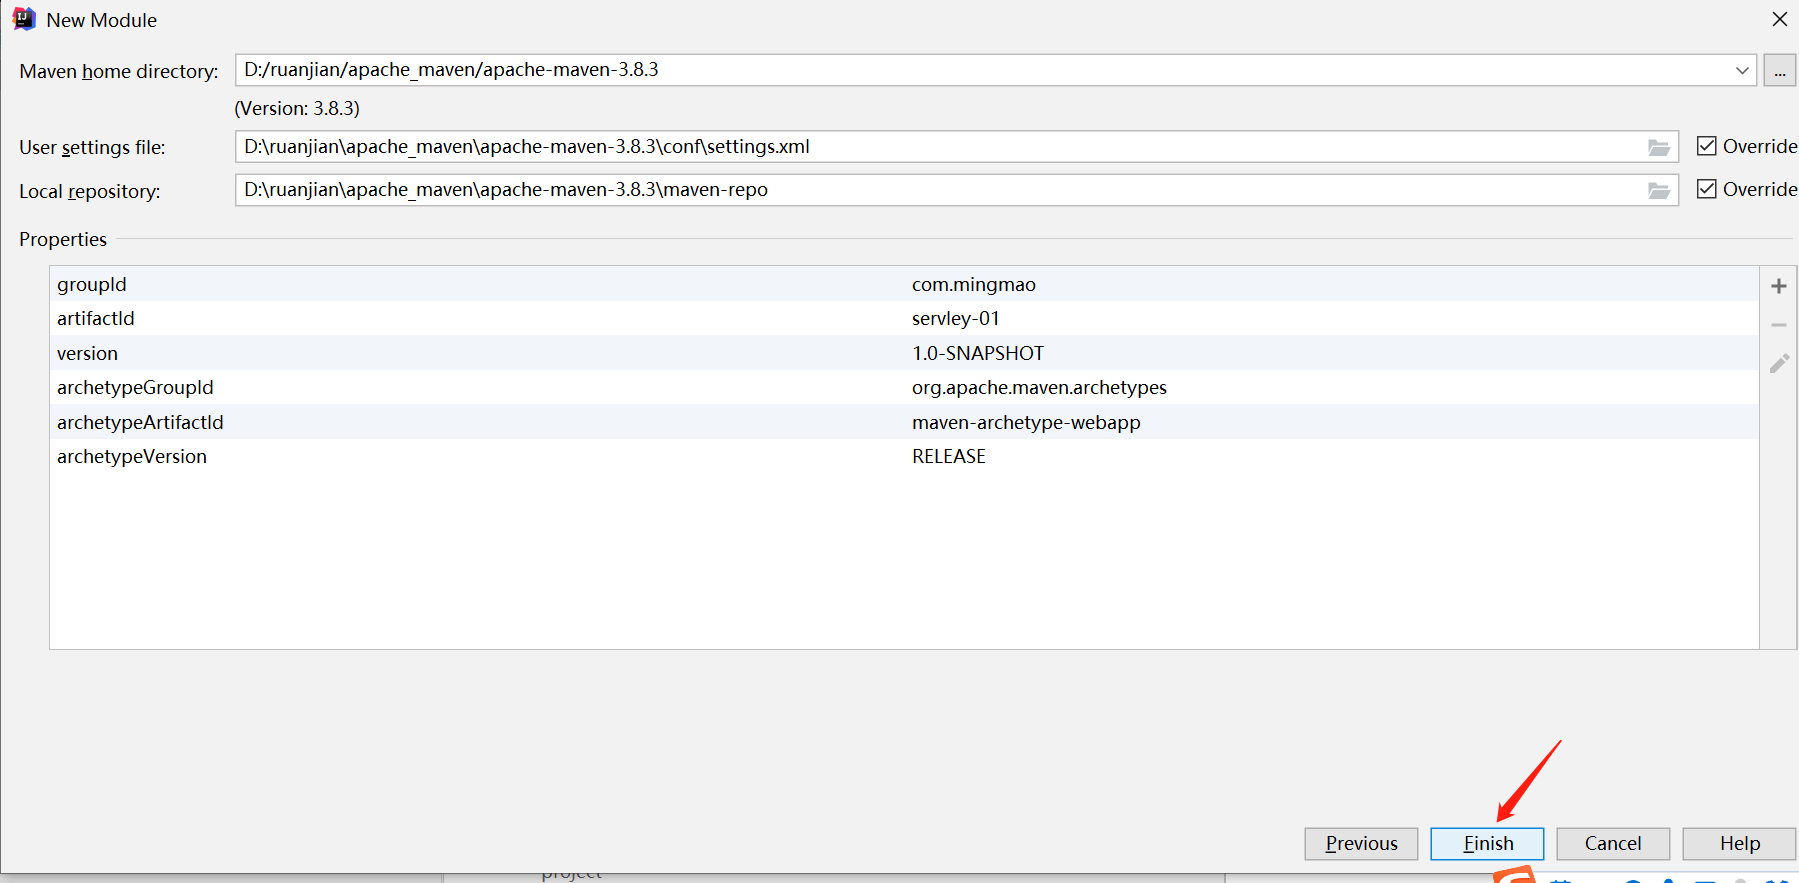The width and height of the screenshot is (1799, 883).
Task: Click the org.apache.maven.archetypes value
Action: [1039, 387]
